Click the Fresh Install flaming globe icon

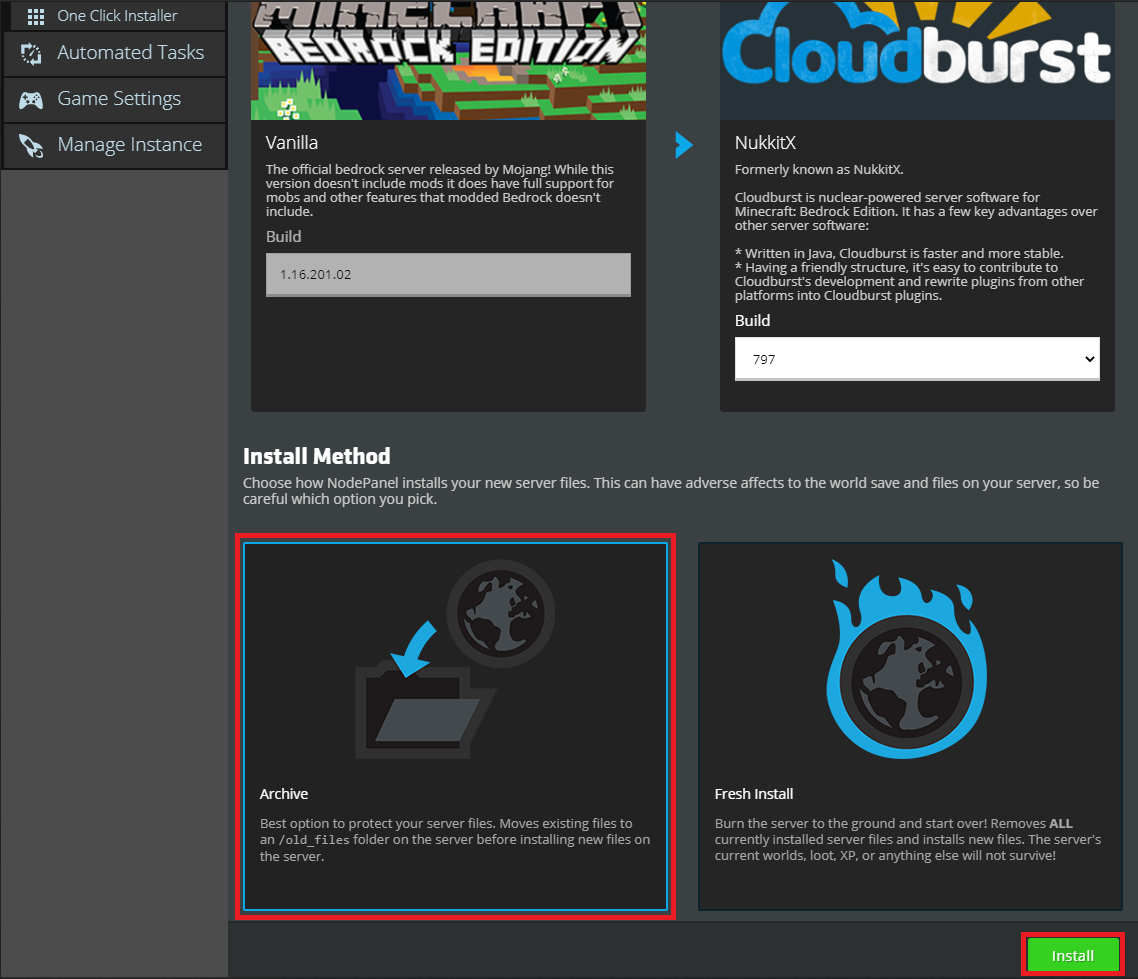(905, 657)
